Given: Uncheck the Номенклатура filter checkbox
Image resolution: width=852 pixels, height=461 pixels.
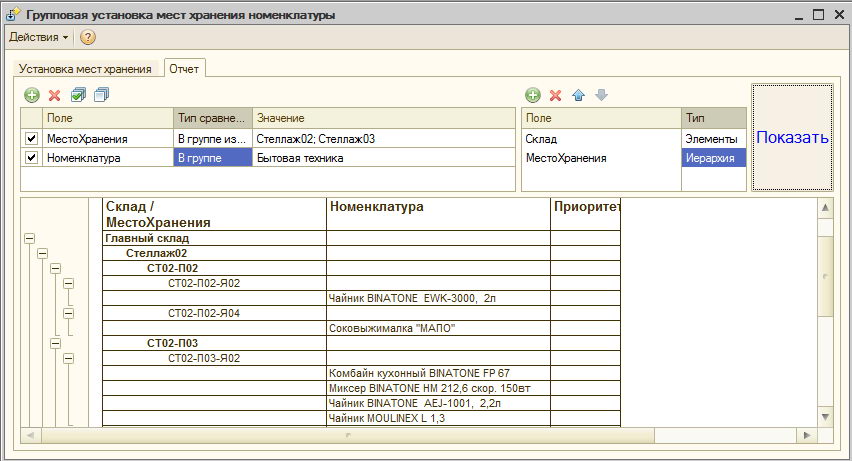Looking at the screenshot, I should coord(31,158).
